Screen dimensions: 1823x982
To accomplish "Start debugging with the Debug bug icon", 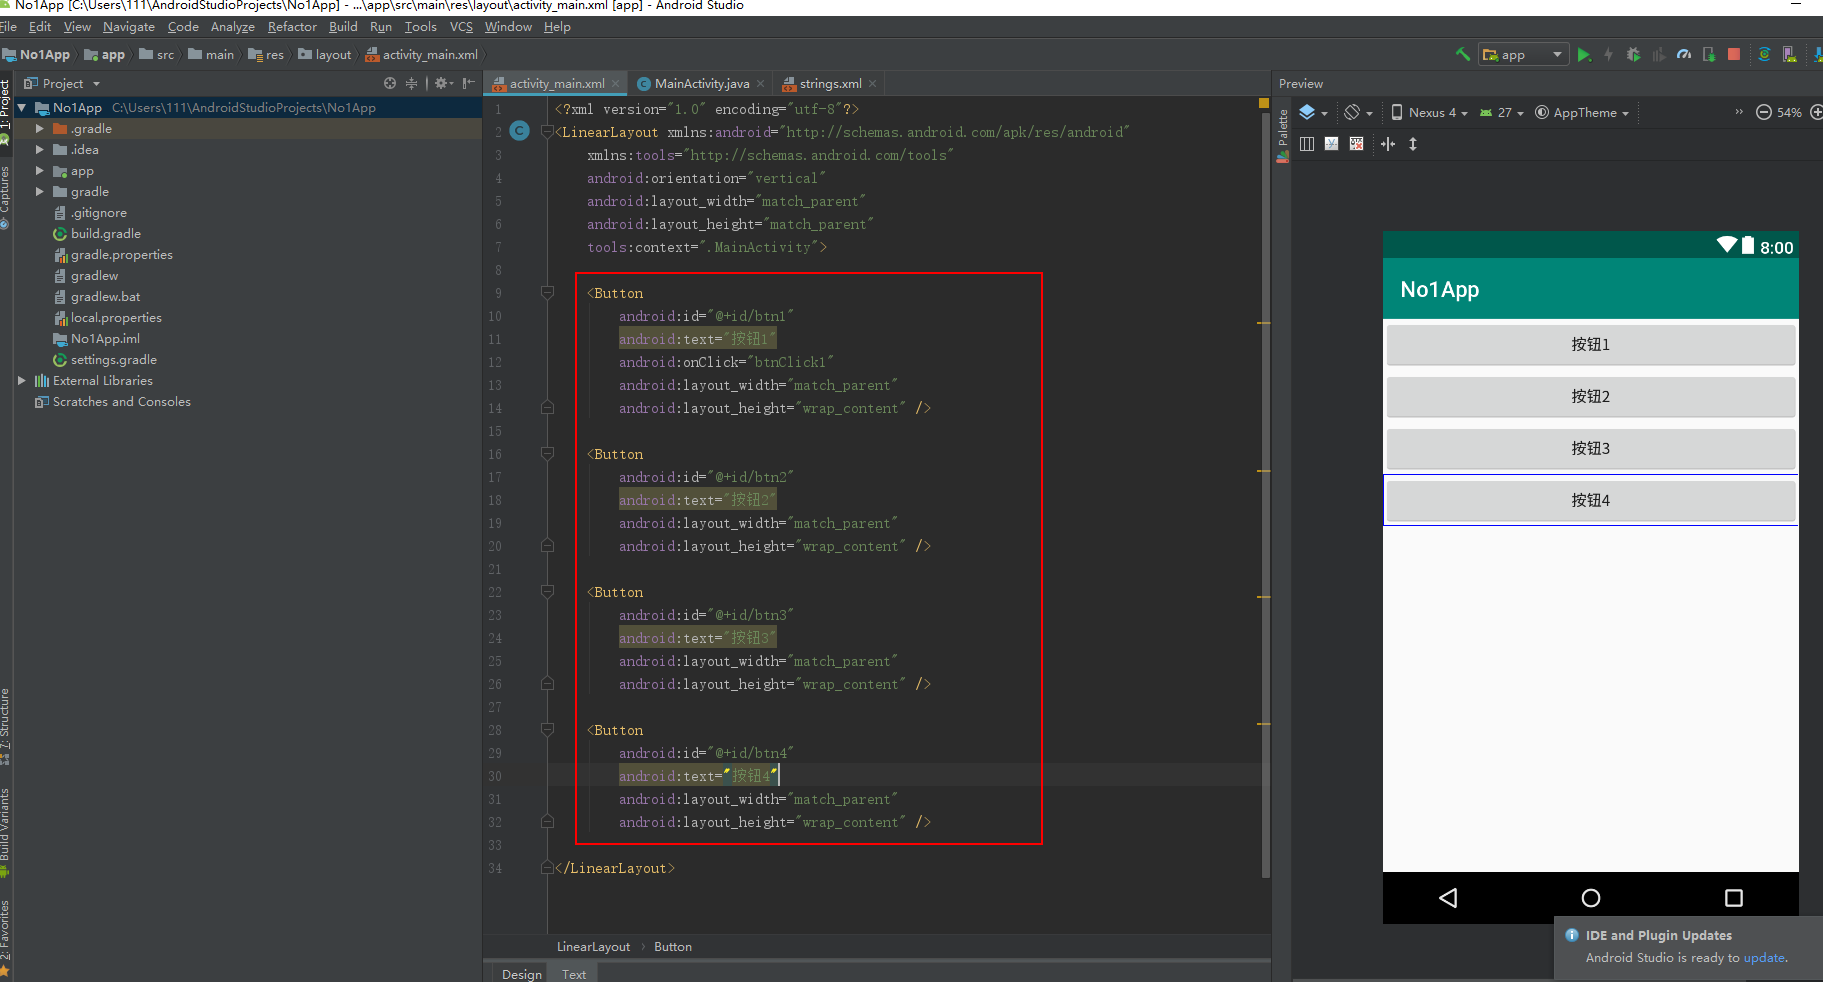I will pyautogui.click(x=1633, y=55).
